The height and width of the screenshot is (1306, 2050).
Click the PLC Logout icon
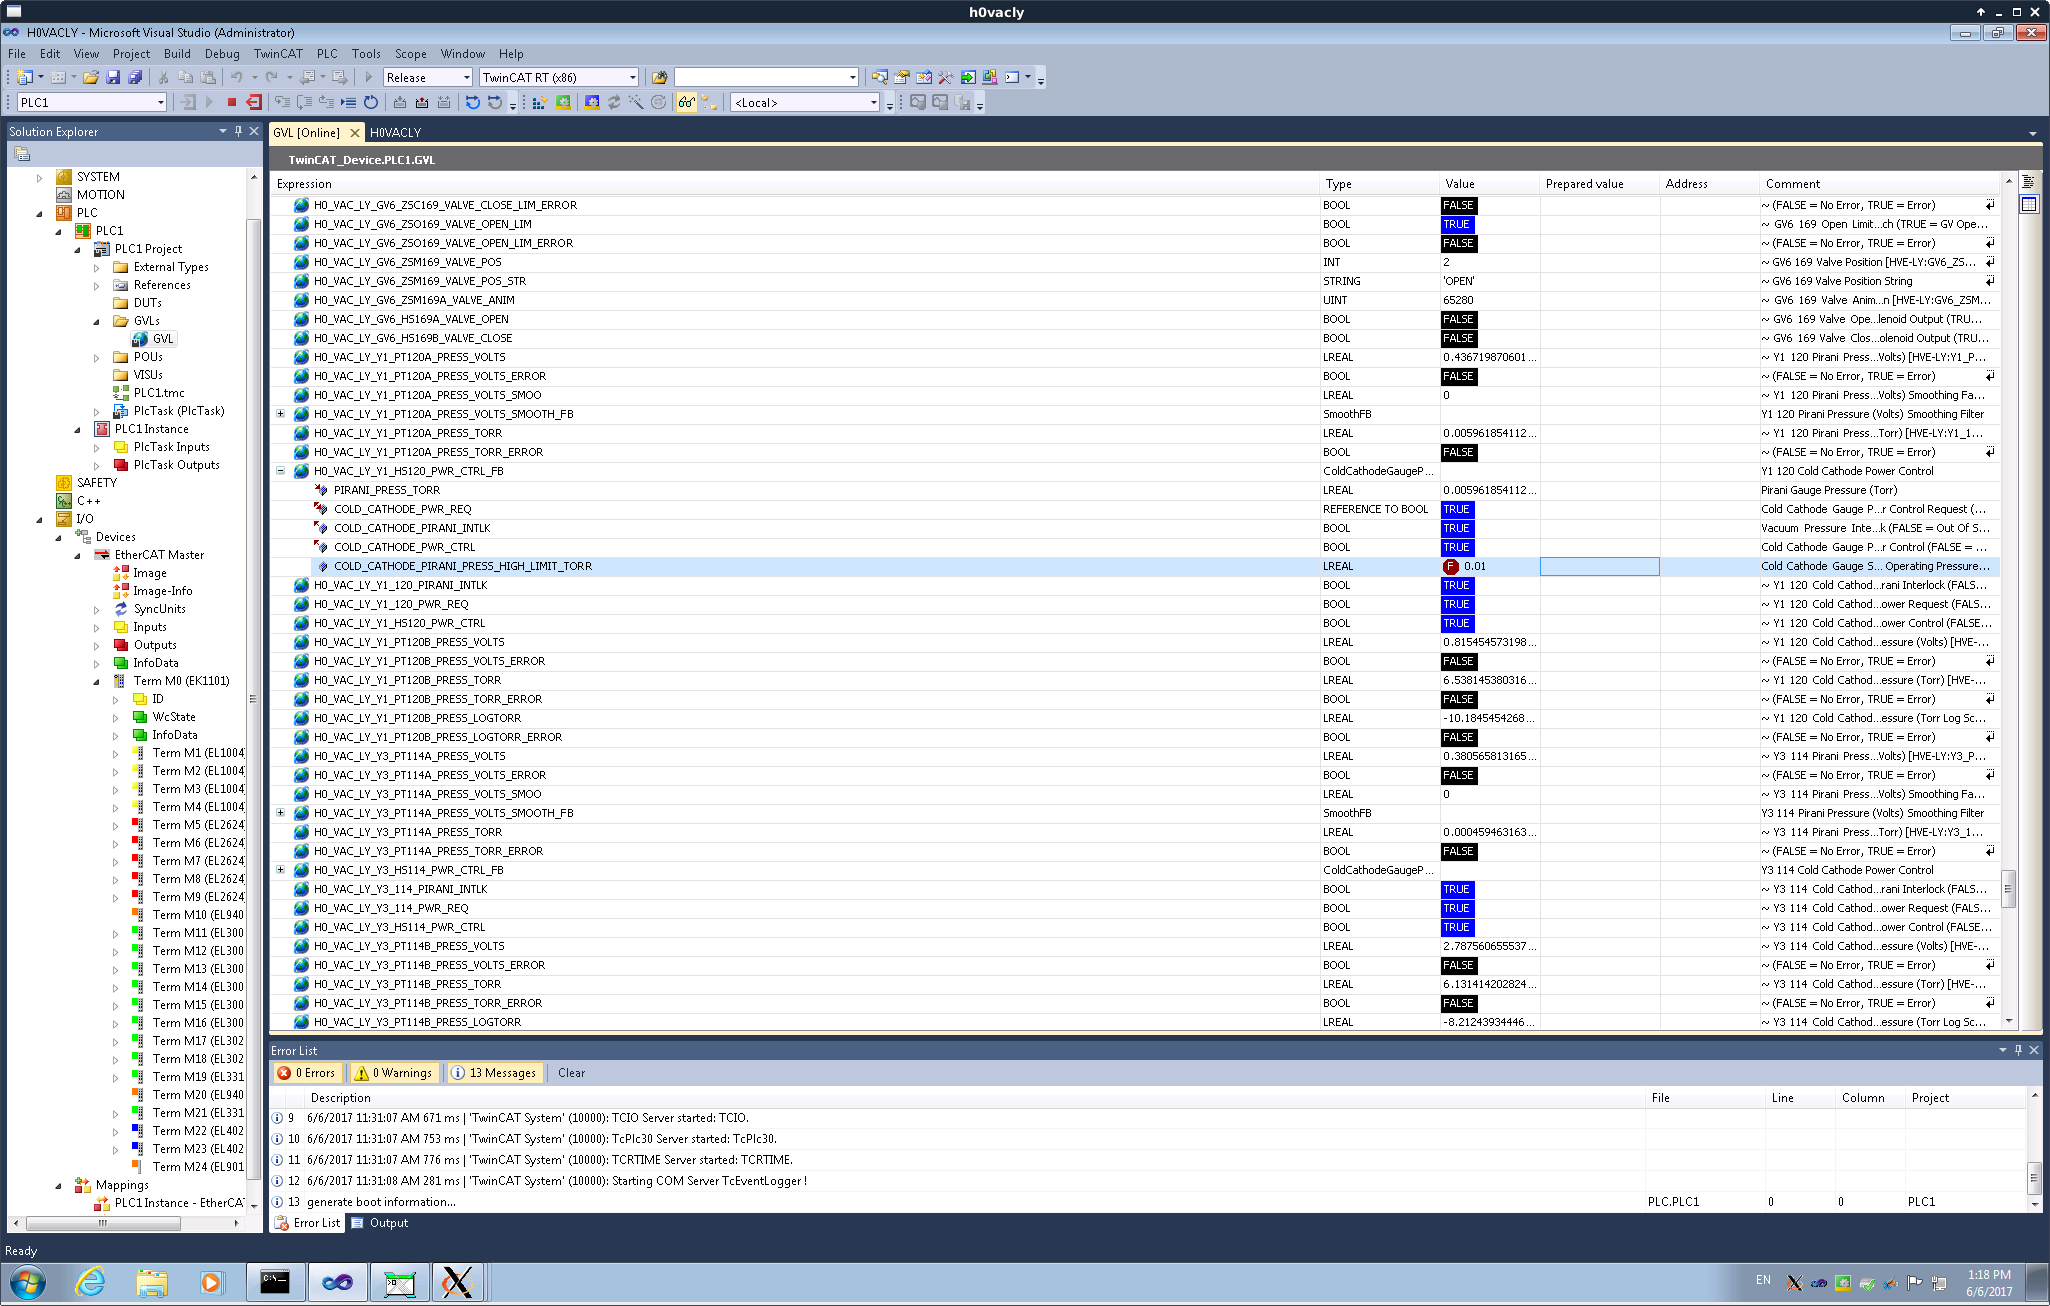(254, 102)
